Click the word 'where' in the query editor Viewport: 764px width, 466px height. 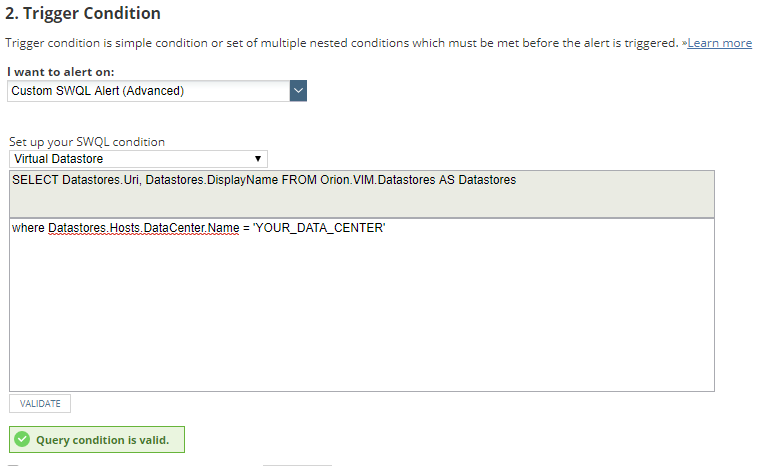coord(28,229)
